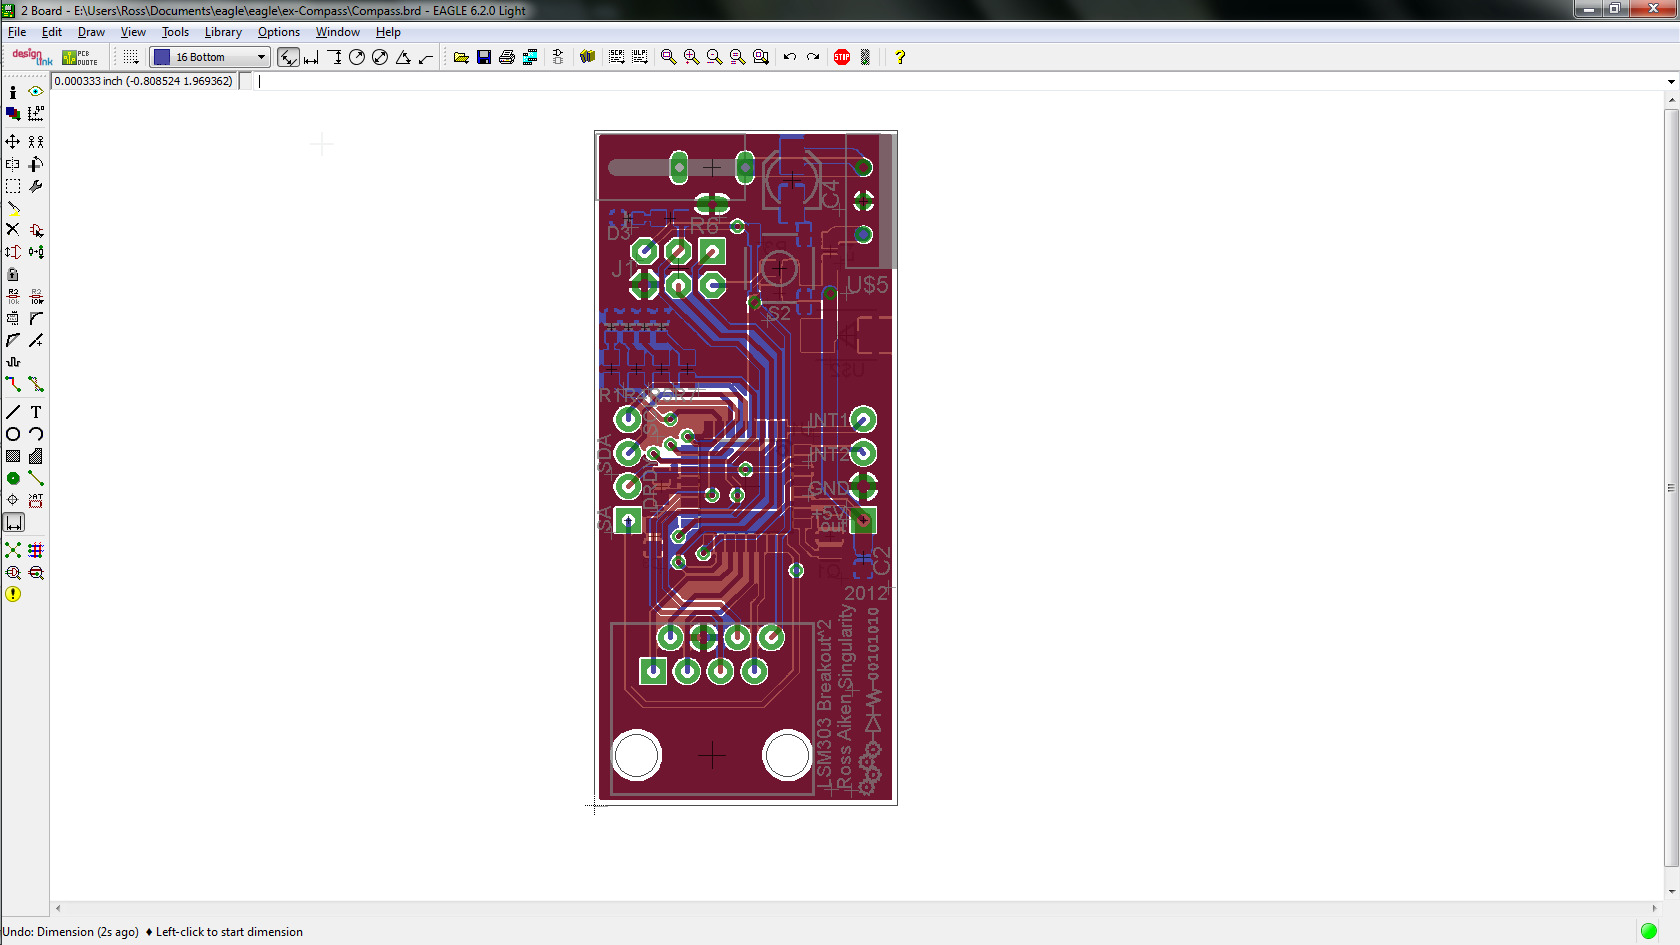The height and width of the screenshot is (945, 1680).
Task: Open the Library menu
Action: coord(222,32)
